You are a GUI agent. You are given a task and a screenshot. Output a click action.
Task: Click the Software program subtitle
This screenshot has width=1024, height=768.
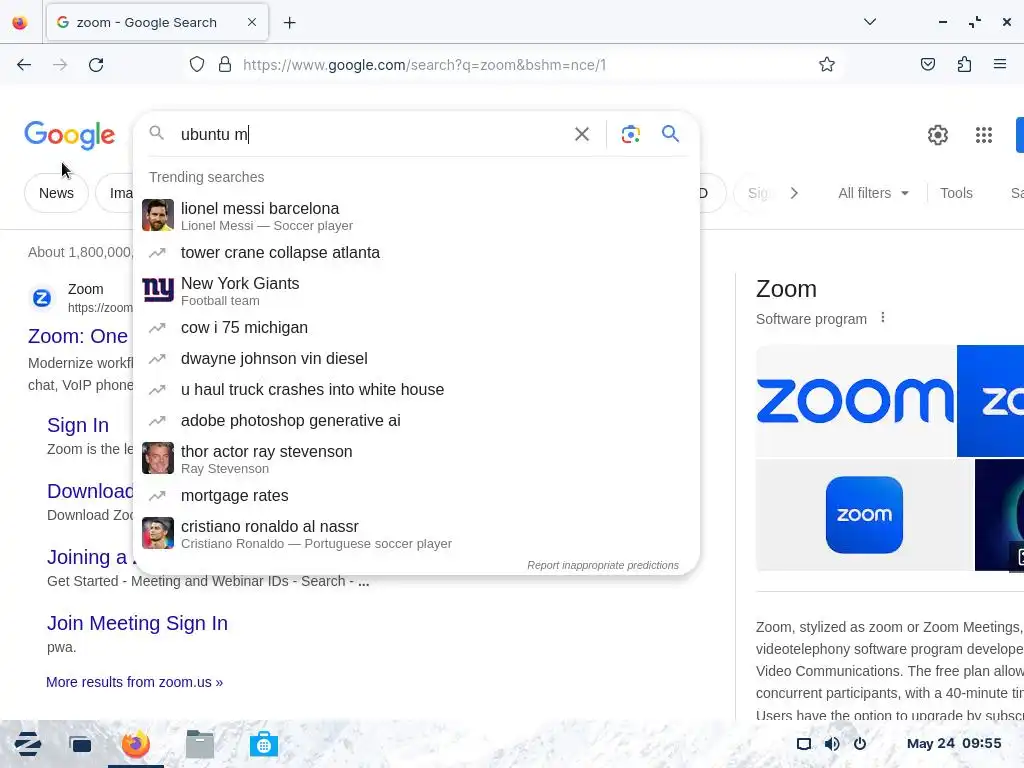pos(811,319)
